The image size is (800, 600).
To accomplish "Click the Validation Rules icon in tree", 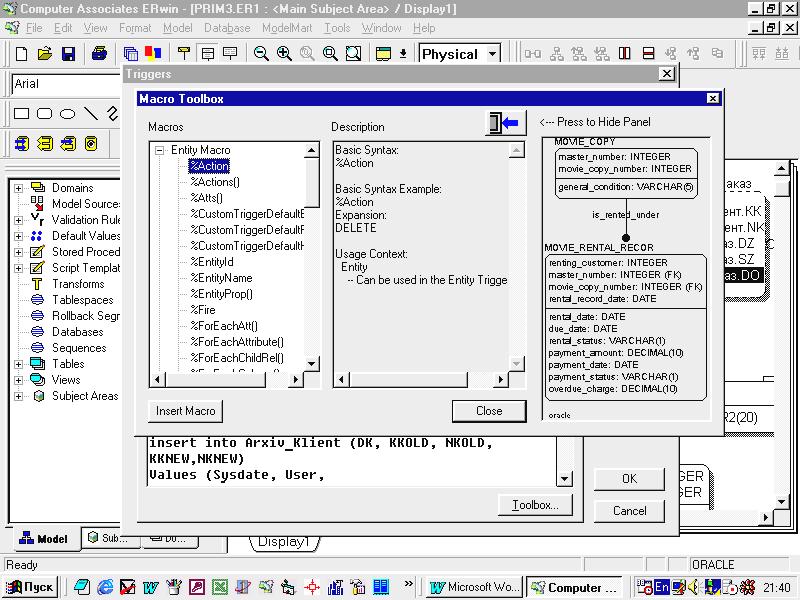I will tap(37, 219).
